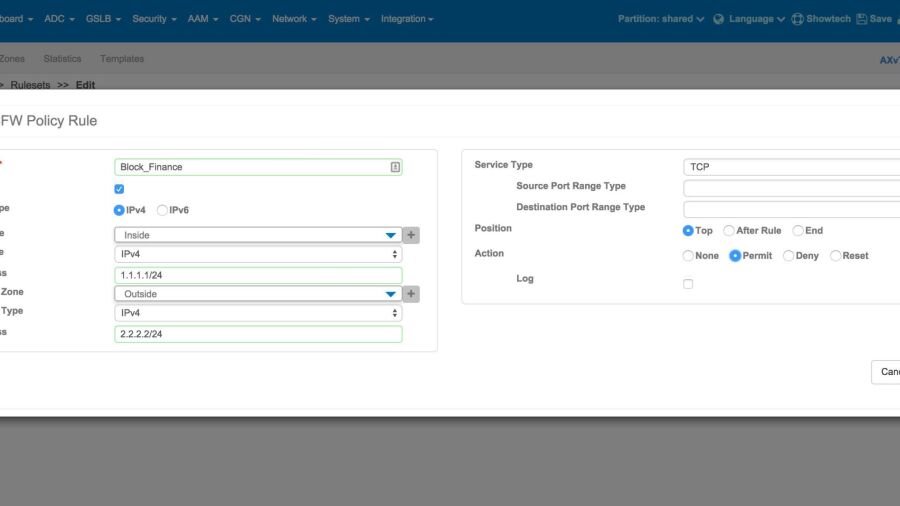Open the Outside zone dropdown
The image size is (900, 506).
[x=258, y=294]
